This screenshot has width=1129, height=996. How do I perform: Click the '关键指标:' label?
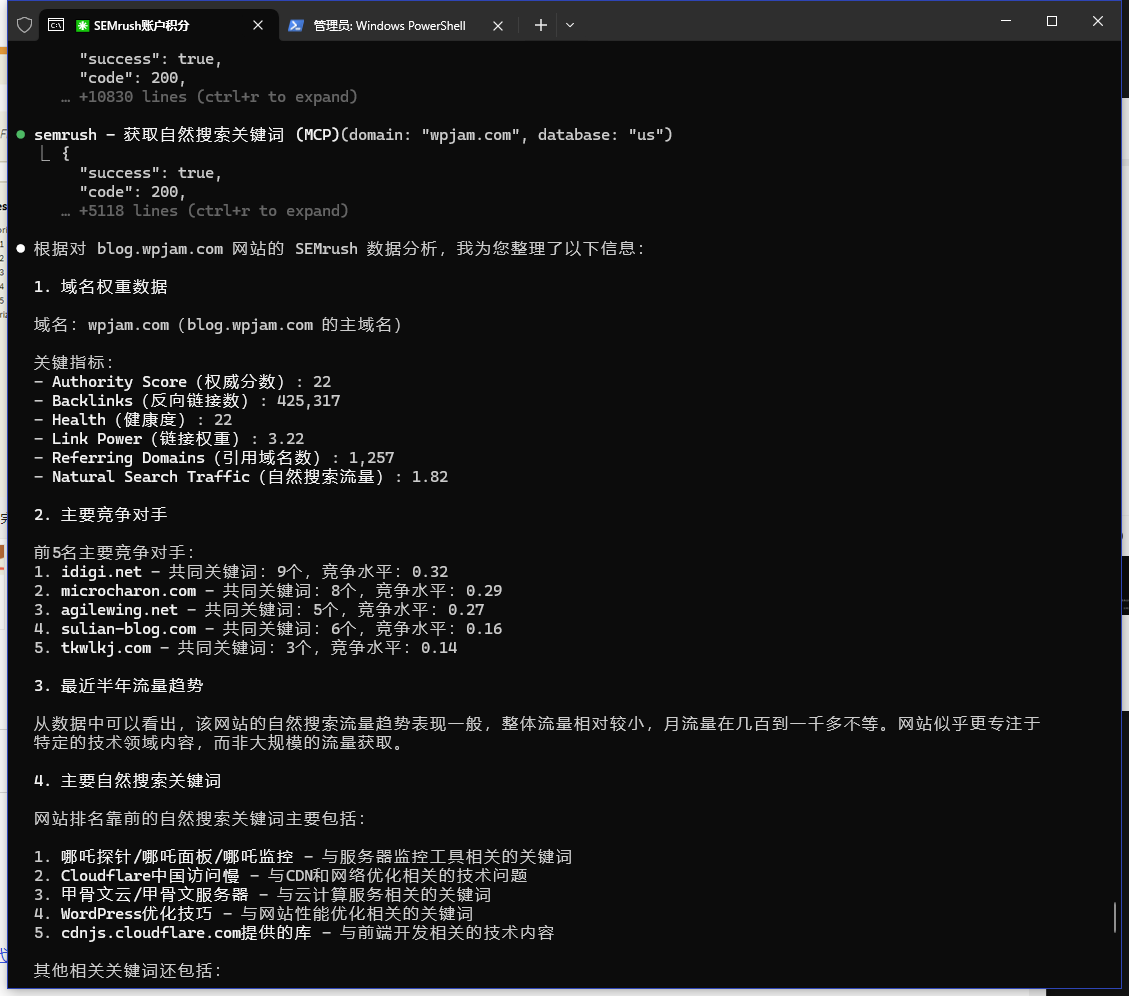click(x=73, y=363)
